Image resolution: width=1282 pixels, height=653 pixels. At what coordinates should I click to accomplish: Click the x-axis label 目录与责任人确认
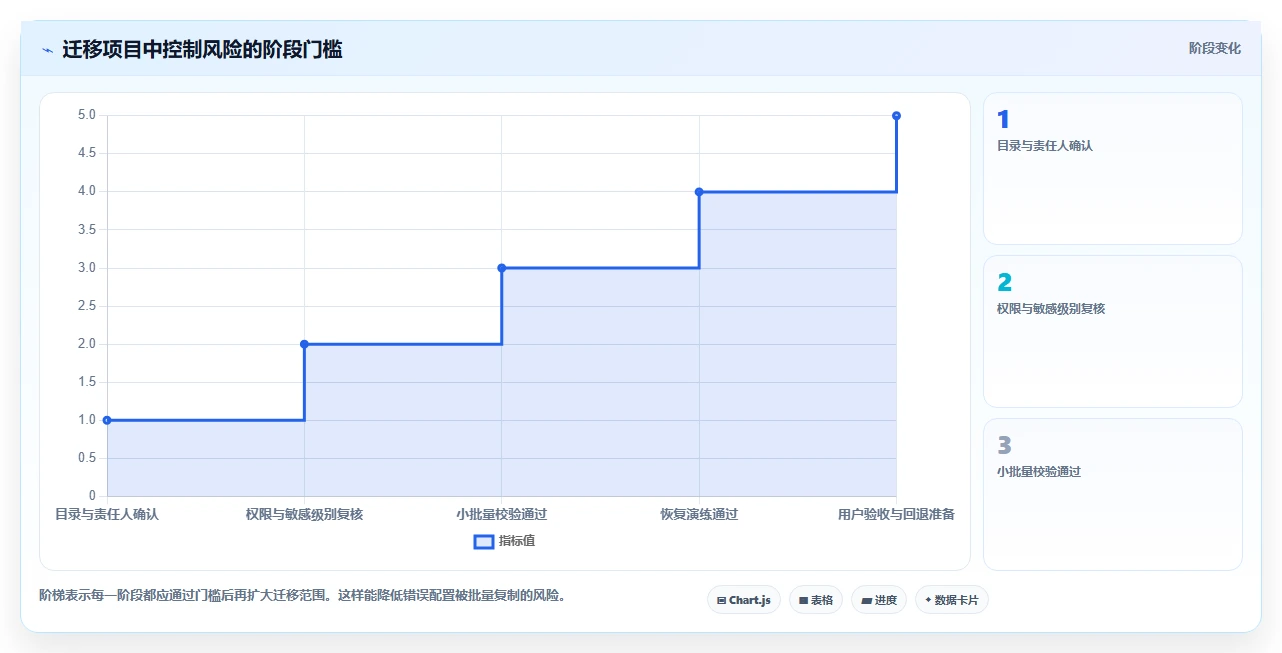107,514
